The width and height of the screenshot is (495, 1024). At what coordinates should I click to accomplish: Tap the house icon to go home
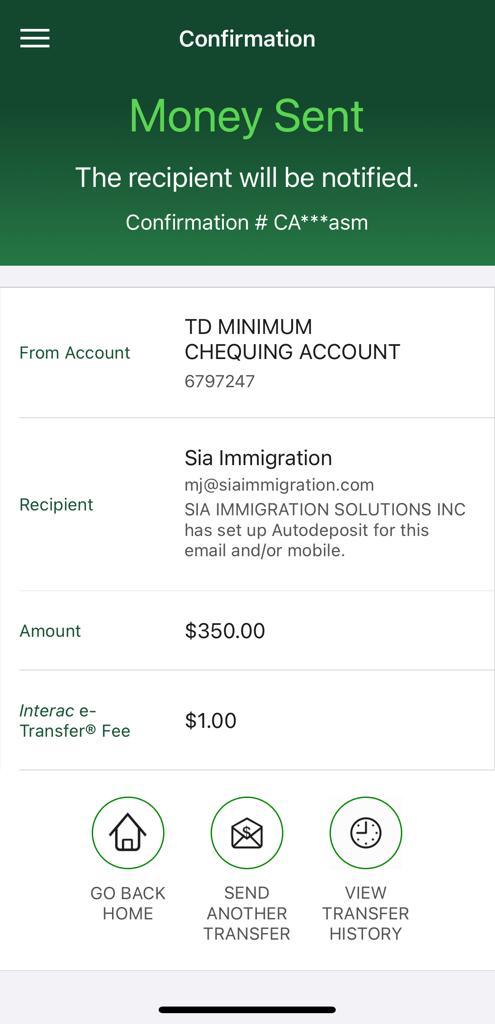pyautogui.click(x=128, y=833)
